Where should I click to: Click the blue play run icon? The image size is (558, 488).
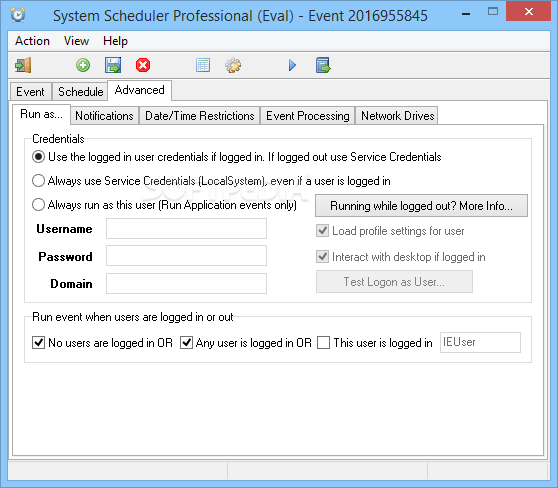292,65
